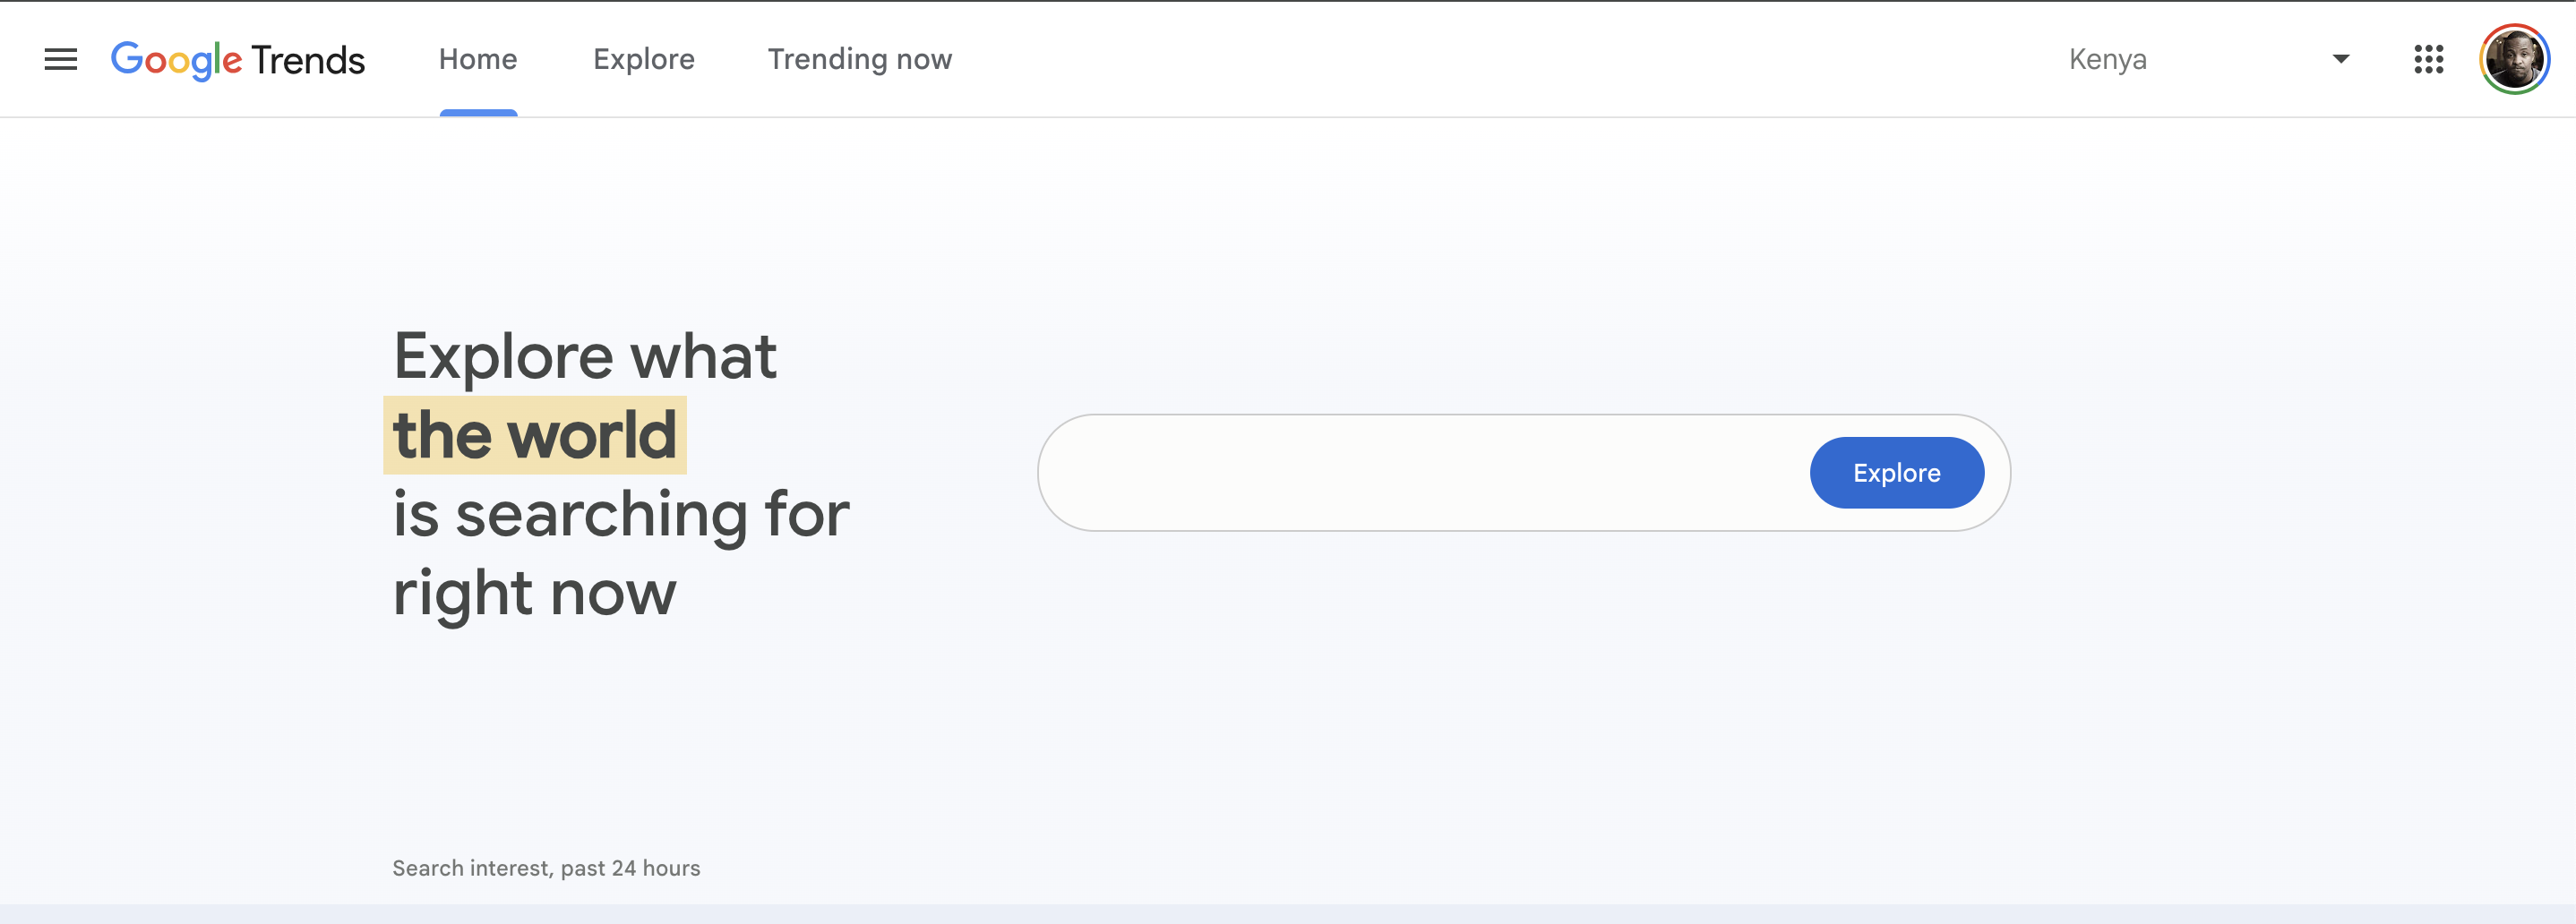
Task: Click the highlighted 'the world' text
Action: (536, 433)
